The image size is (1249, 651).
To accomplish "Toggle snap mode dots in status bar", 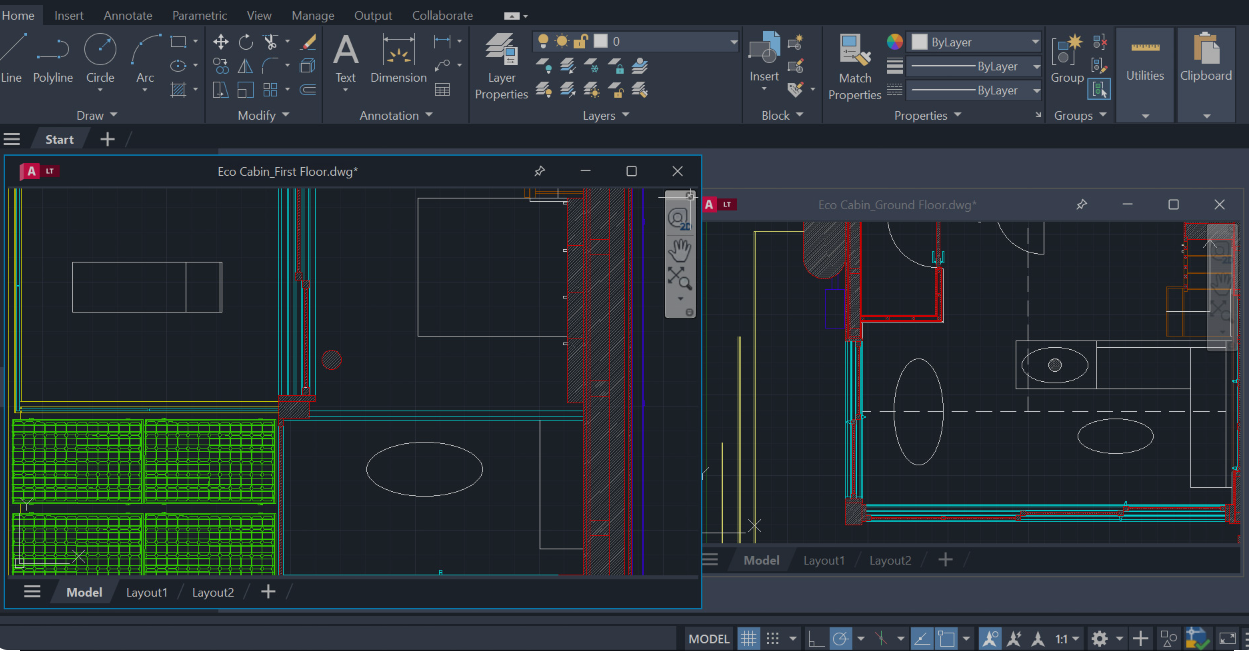I will click(x=773, y=638).
